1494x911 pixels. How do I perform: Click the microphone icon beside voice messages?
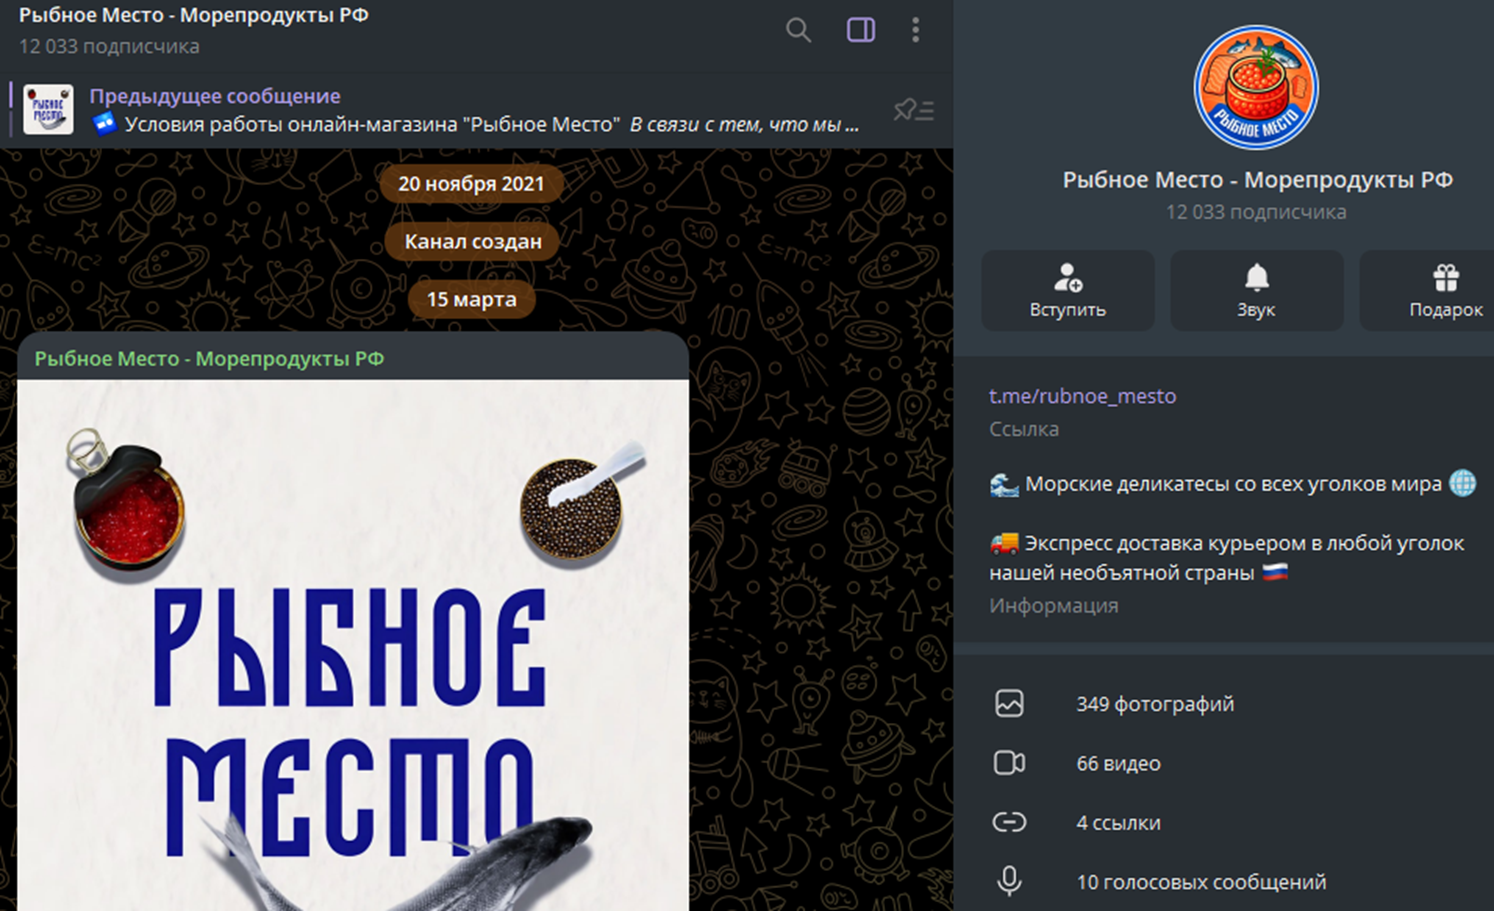1009,881
